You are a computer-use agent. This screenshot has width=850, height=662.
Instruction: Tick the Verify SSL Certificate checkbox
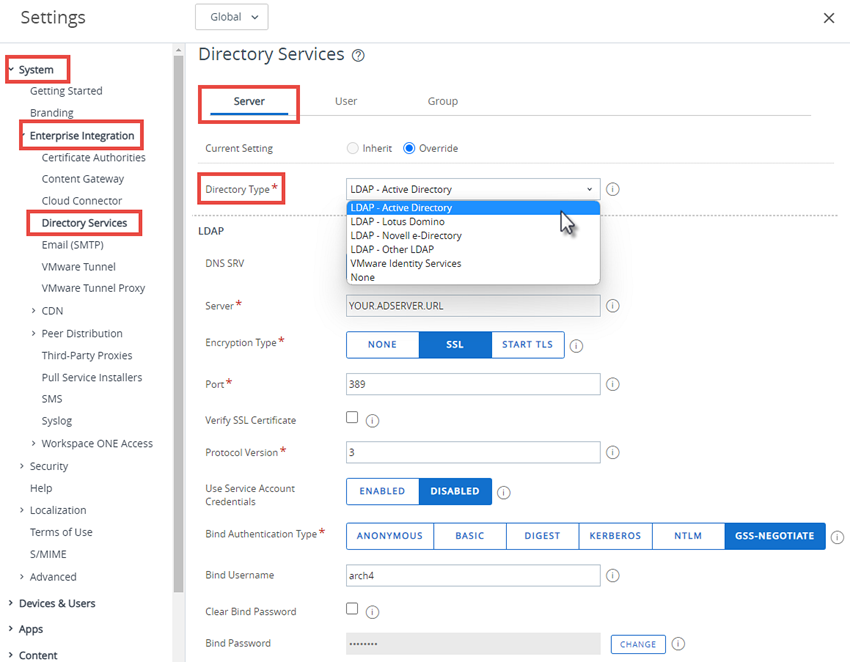point(352,417)
